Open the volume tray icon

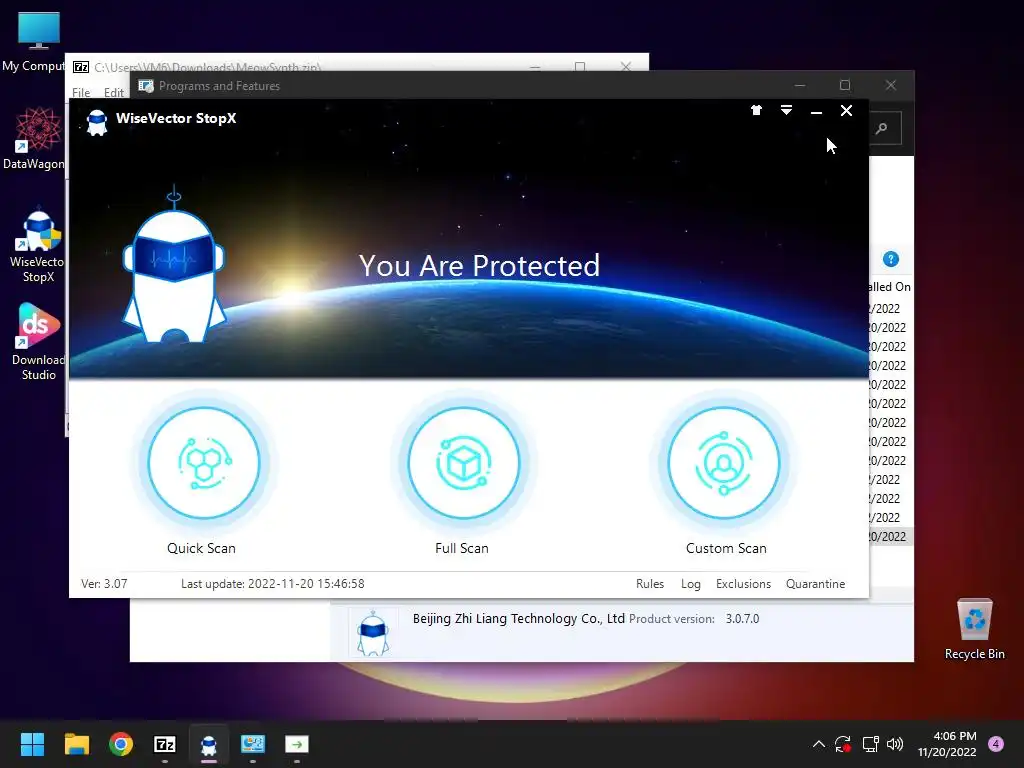tap(895, 744)
